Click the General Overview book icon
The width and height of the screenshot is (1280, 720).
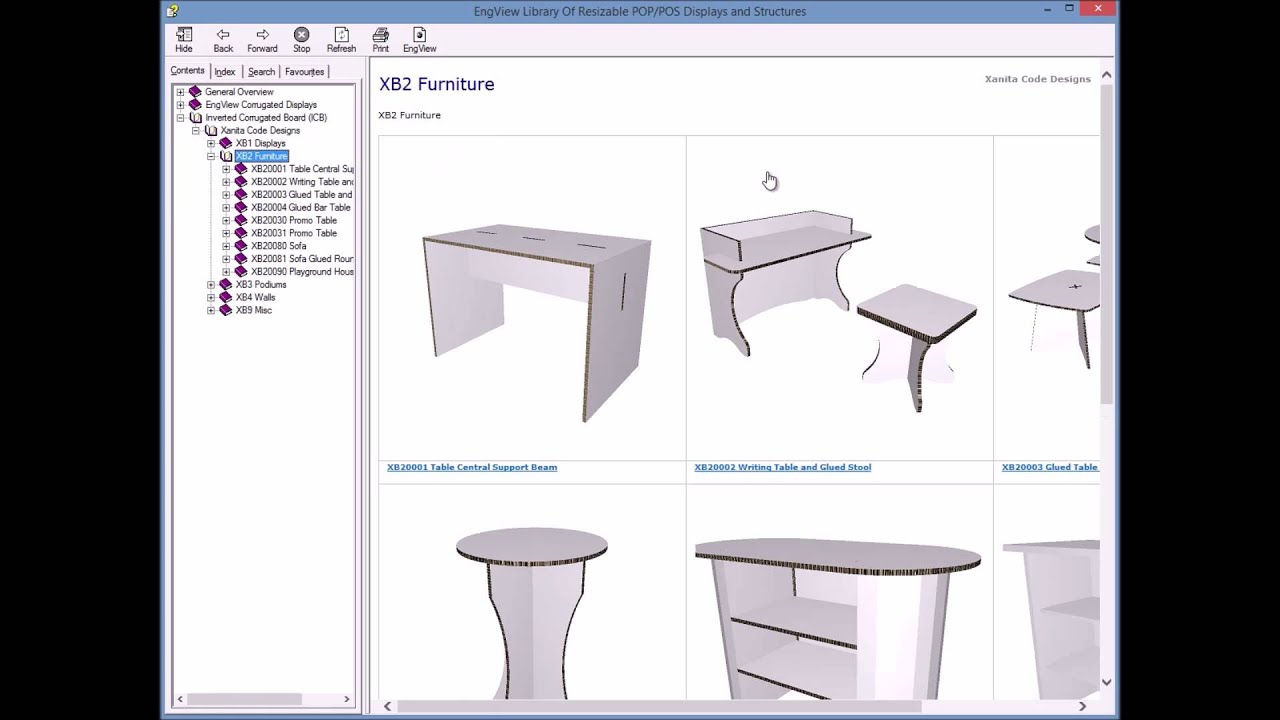coord(195,92)
